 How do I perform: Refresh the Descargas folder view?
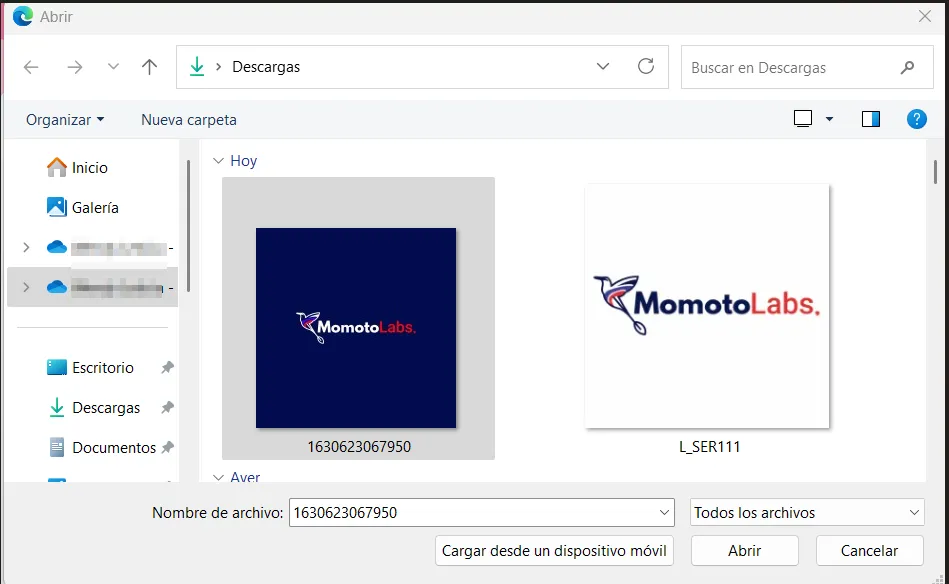[x=648, y=66]
